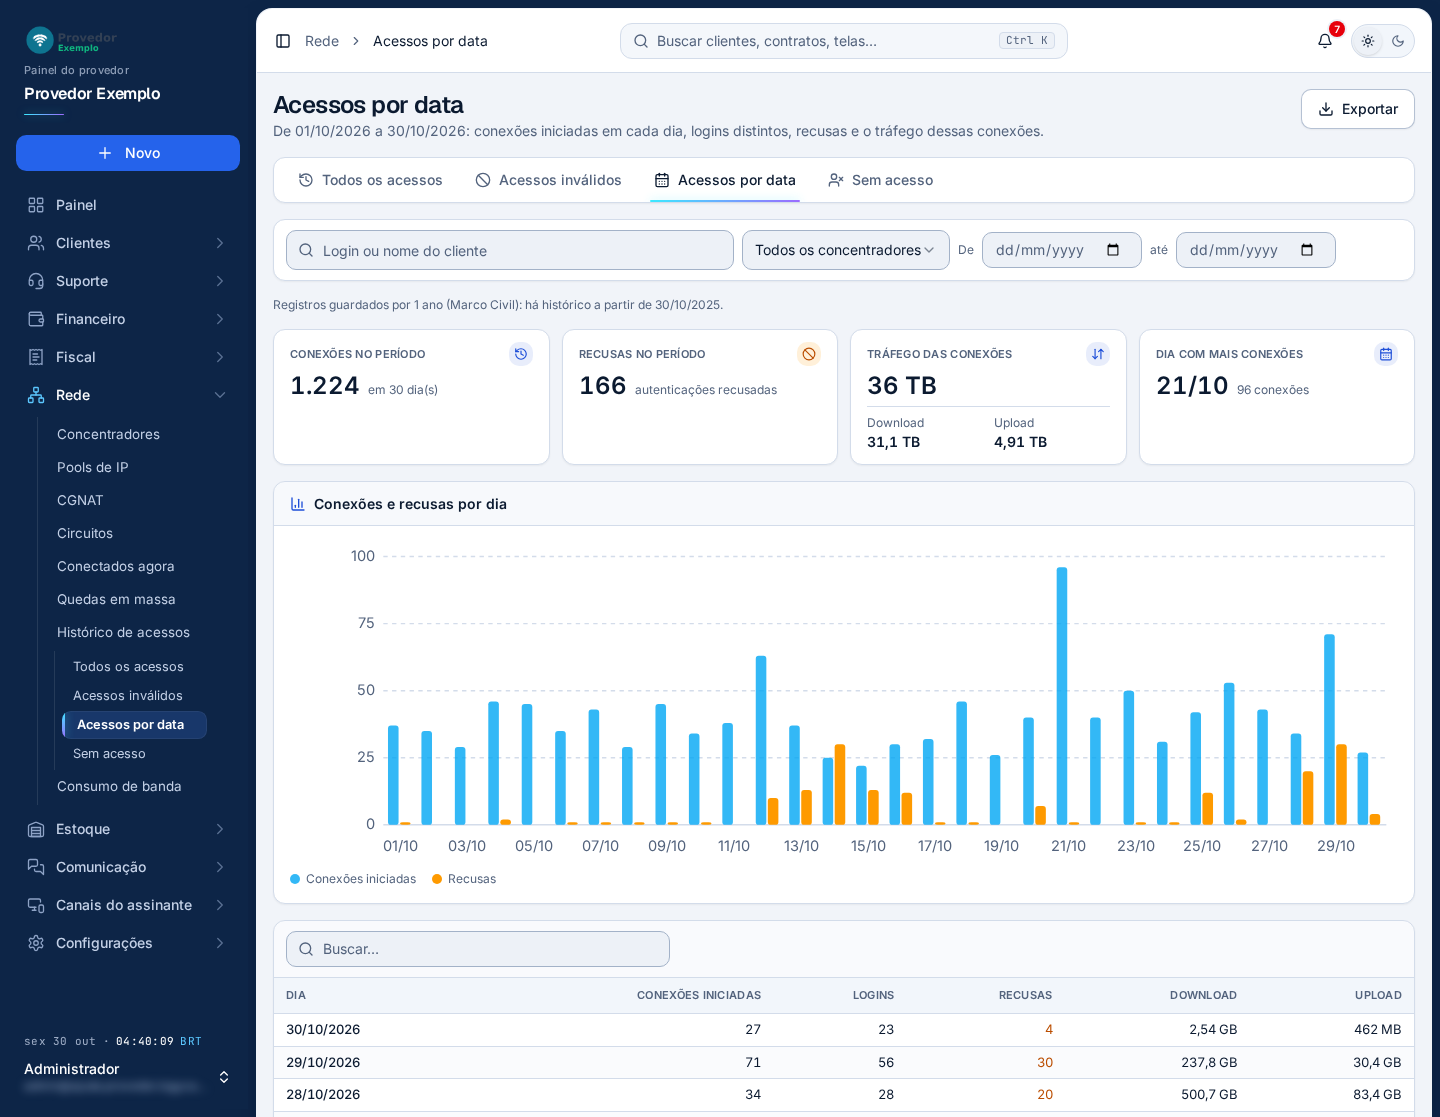Expand the Financeiro menu chevron
1440x1117 pixels.
coord(220,319)
